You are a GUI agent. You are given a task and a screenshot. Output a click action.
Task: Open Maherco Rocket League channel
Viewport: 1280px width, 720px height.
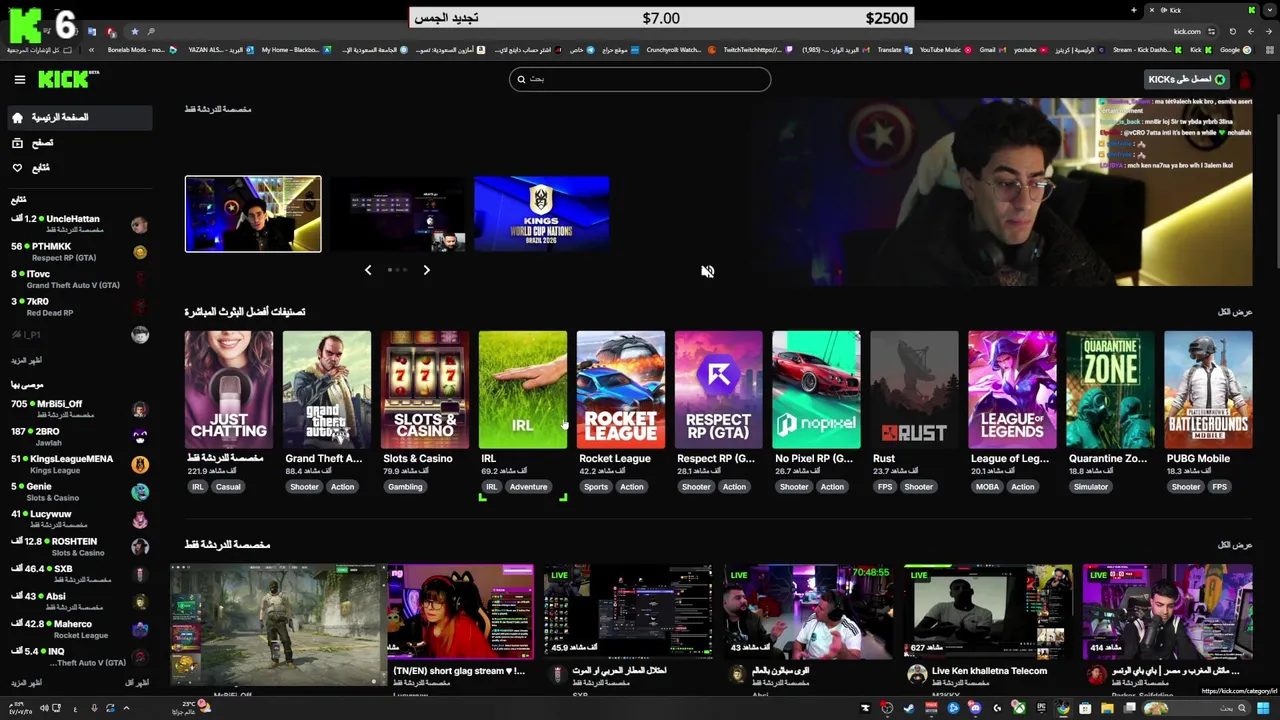(x=79, y=629)
